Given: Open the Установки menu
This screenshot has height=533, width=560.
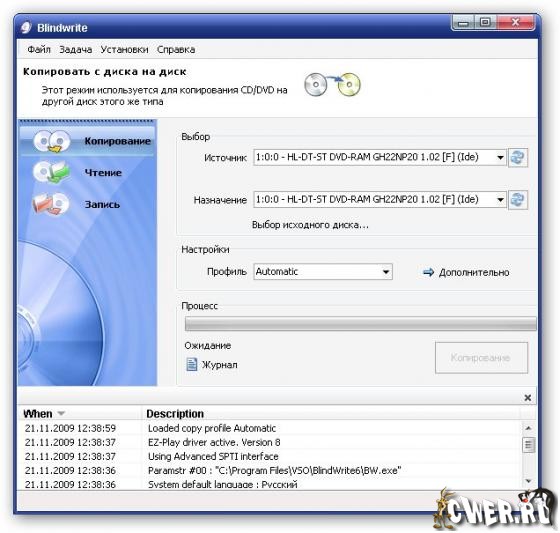Looking at the screenshot, I should click(124, 49).
